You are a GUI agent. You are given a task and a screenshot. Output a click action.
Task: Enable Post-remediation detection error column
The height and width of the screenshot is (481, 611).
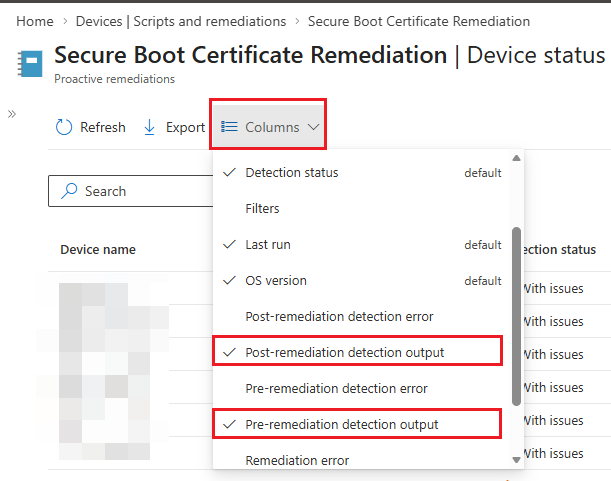click(x=339, y=317)
